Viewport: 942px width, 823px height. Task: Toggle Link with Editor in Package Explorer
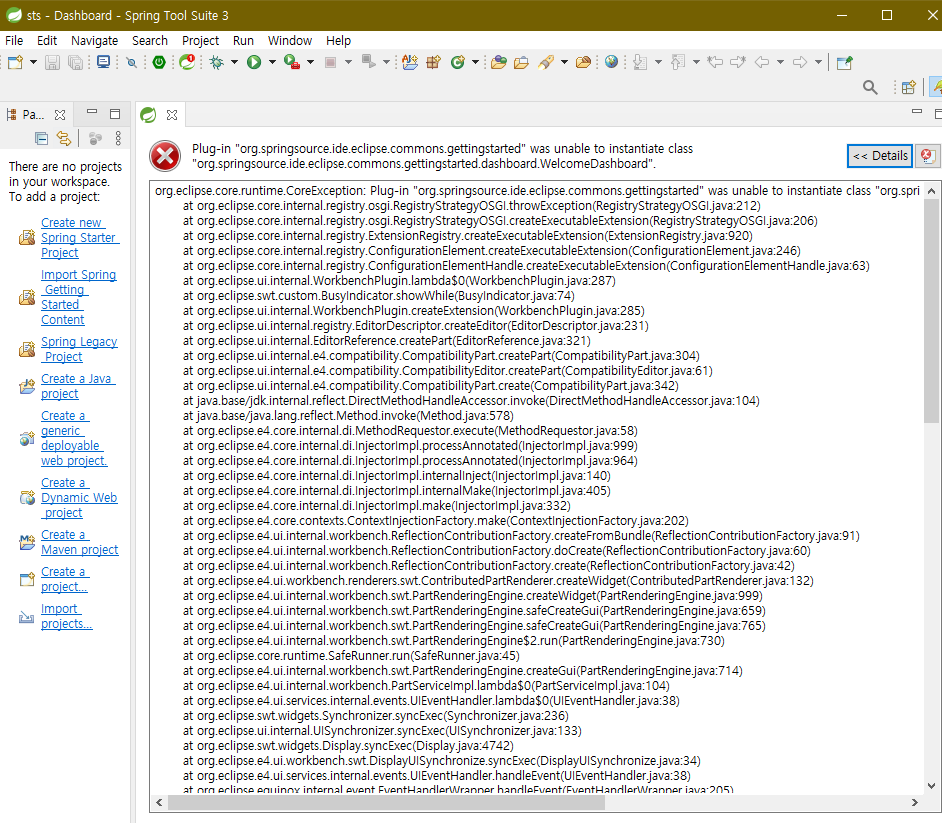coord(64,139)
